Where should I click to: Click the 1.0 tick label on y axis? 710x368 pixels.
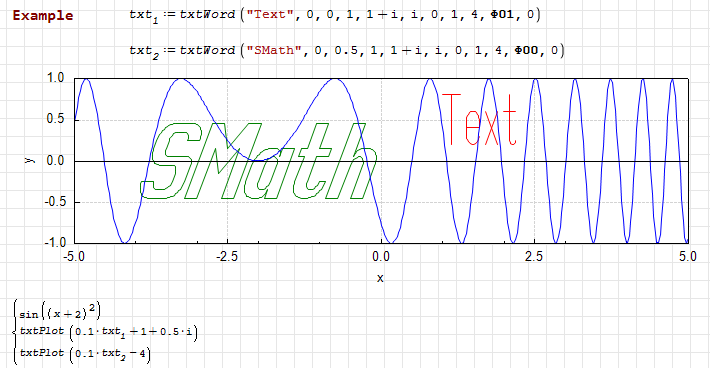click(x=56, y=78)
